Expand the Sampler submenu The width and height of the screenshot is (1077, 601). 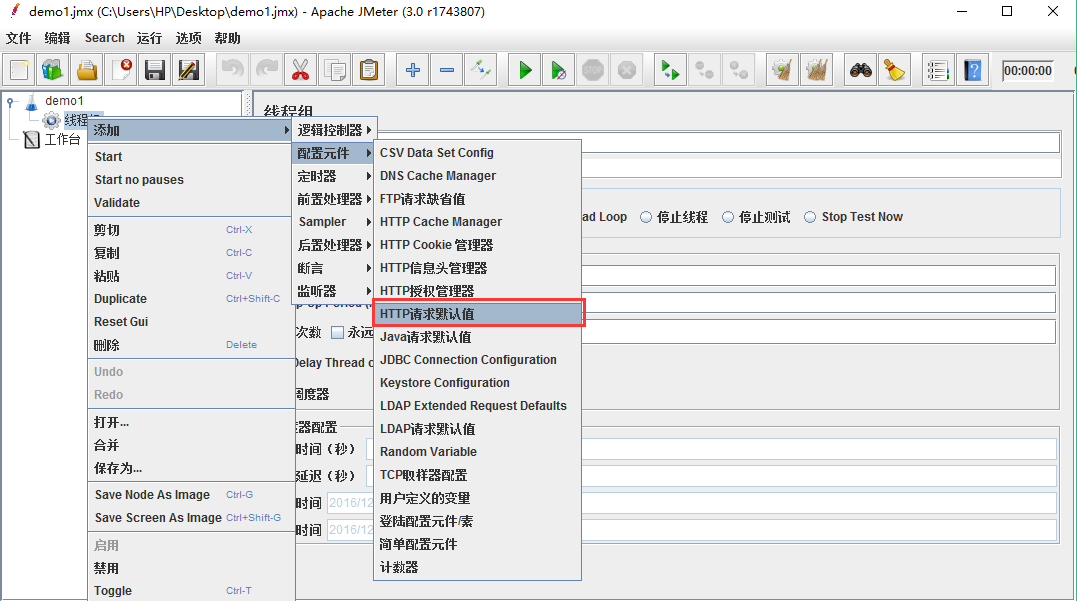(335, 222)
